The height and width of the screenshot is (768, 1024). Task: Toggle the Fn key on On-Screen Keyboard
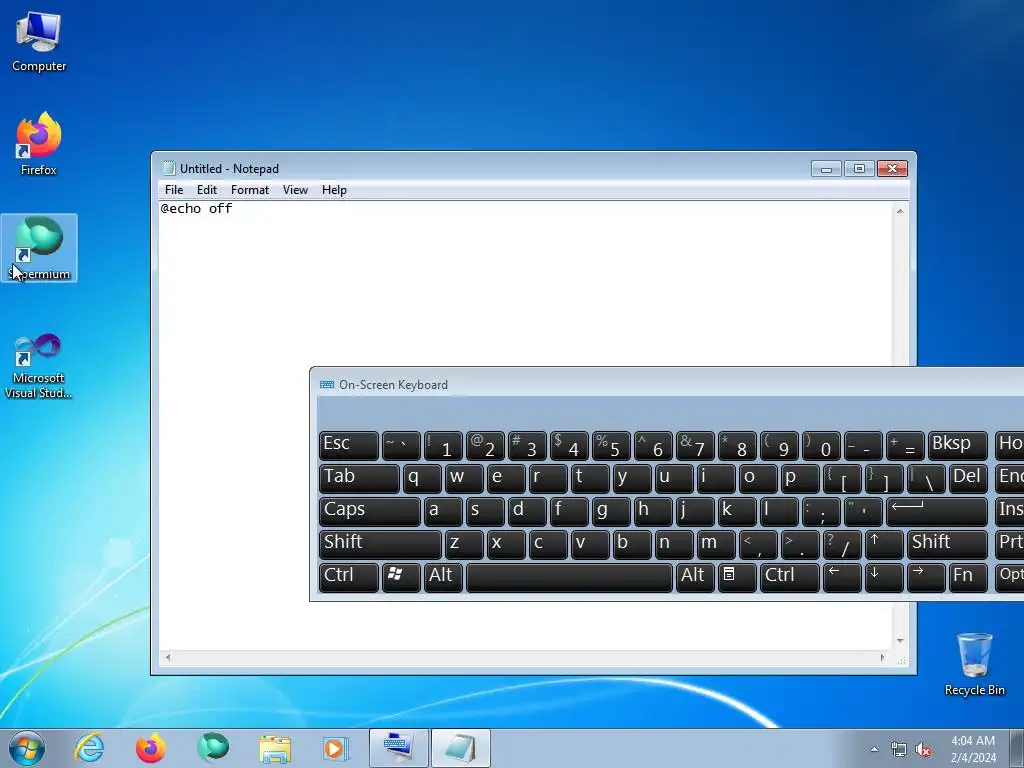point(968,577)
